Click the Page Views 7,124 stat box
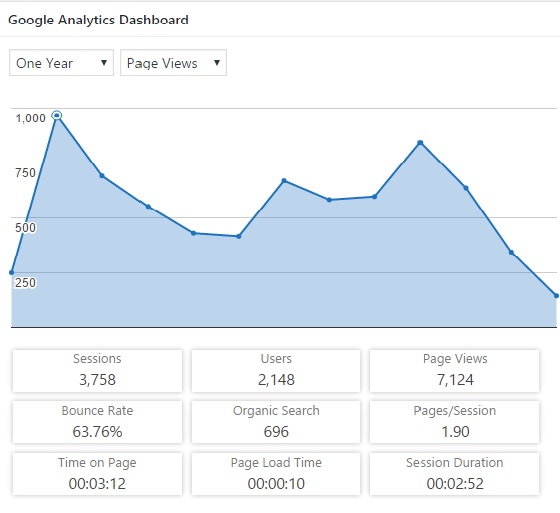560x513 pixels. point(455,371)
